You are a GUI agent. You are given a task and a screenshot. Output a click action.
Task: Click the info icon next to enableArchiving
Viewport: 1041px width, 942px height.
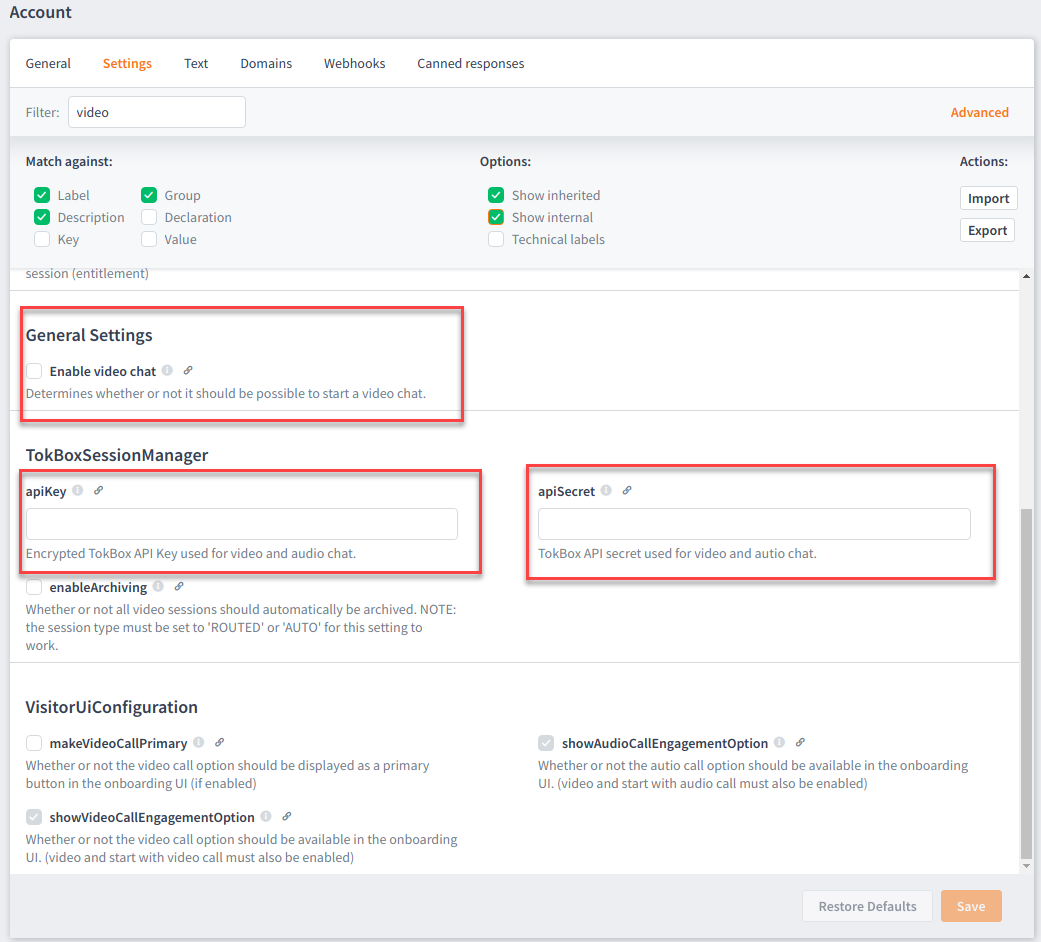pos(158,587)
